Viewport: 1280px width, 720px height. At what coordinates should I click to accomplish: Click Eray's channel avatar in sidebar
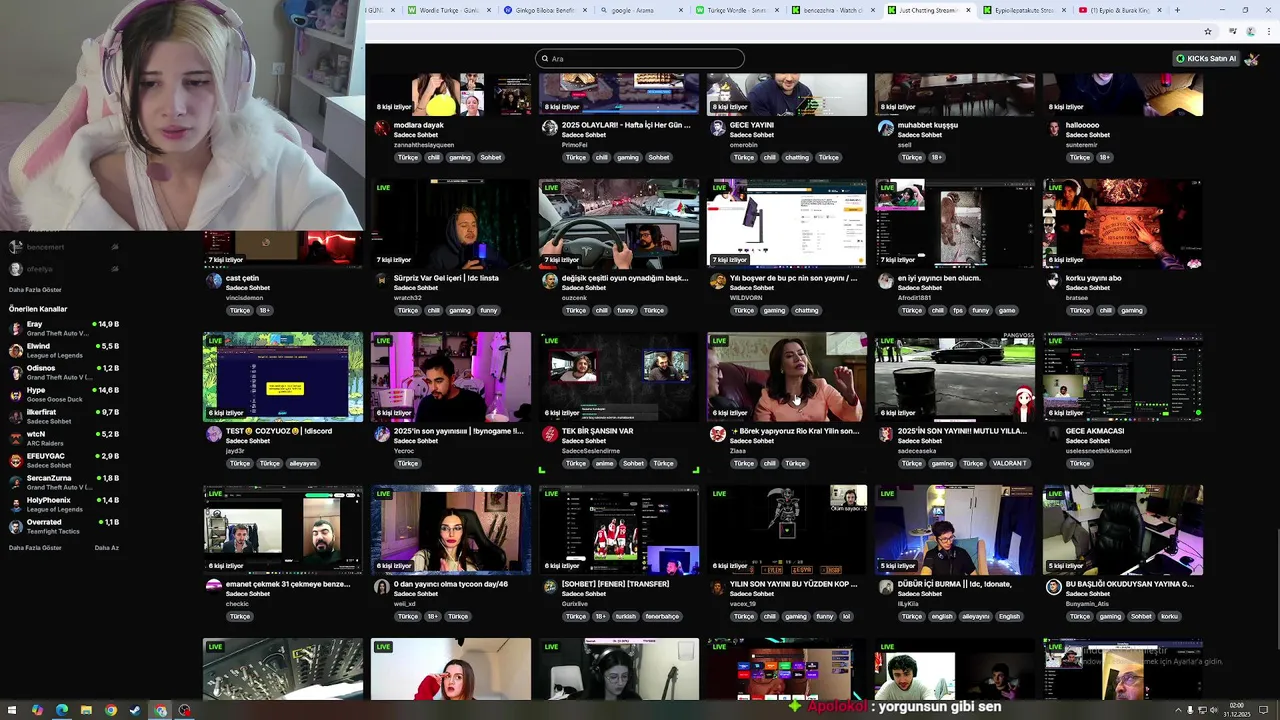click(16, 329)
